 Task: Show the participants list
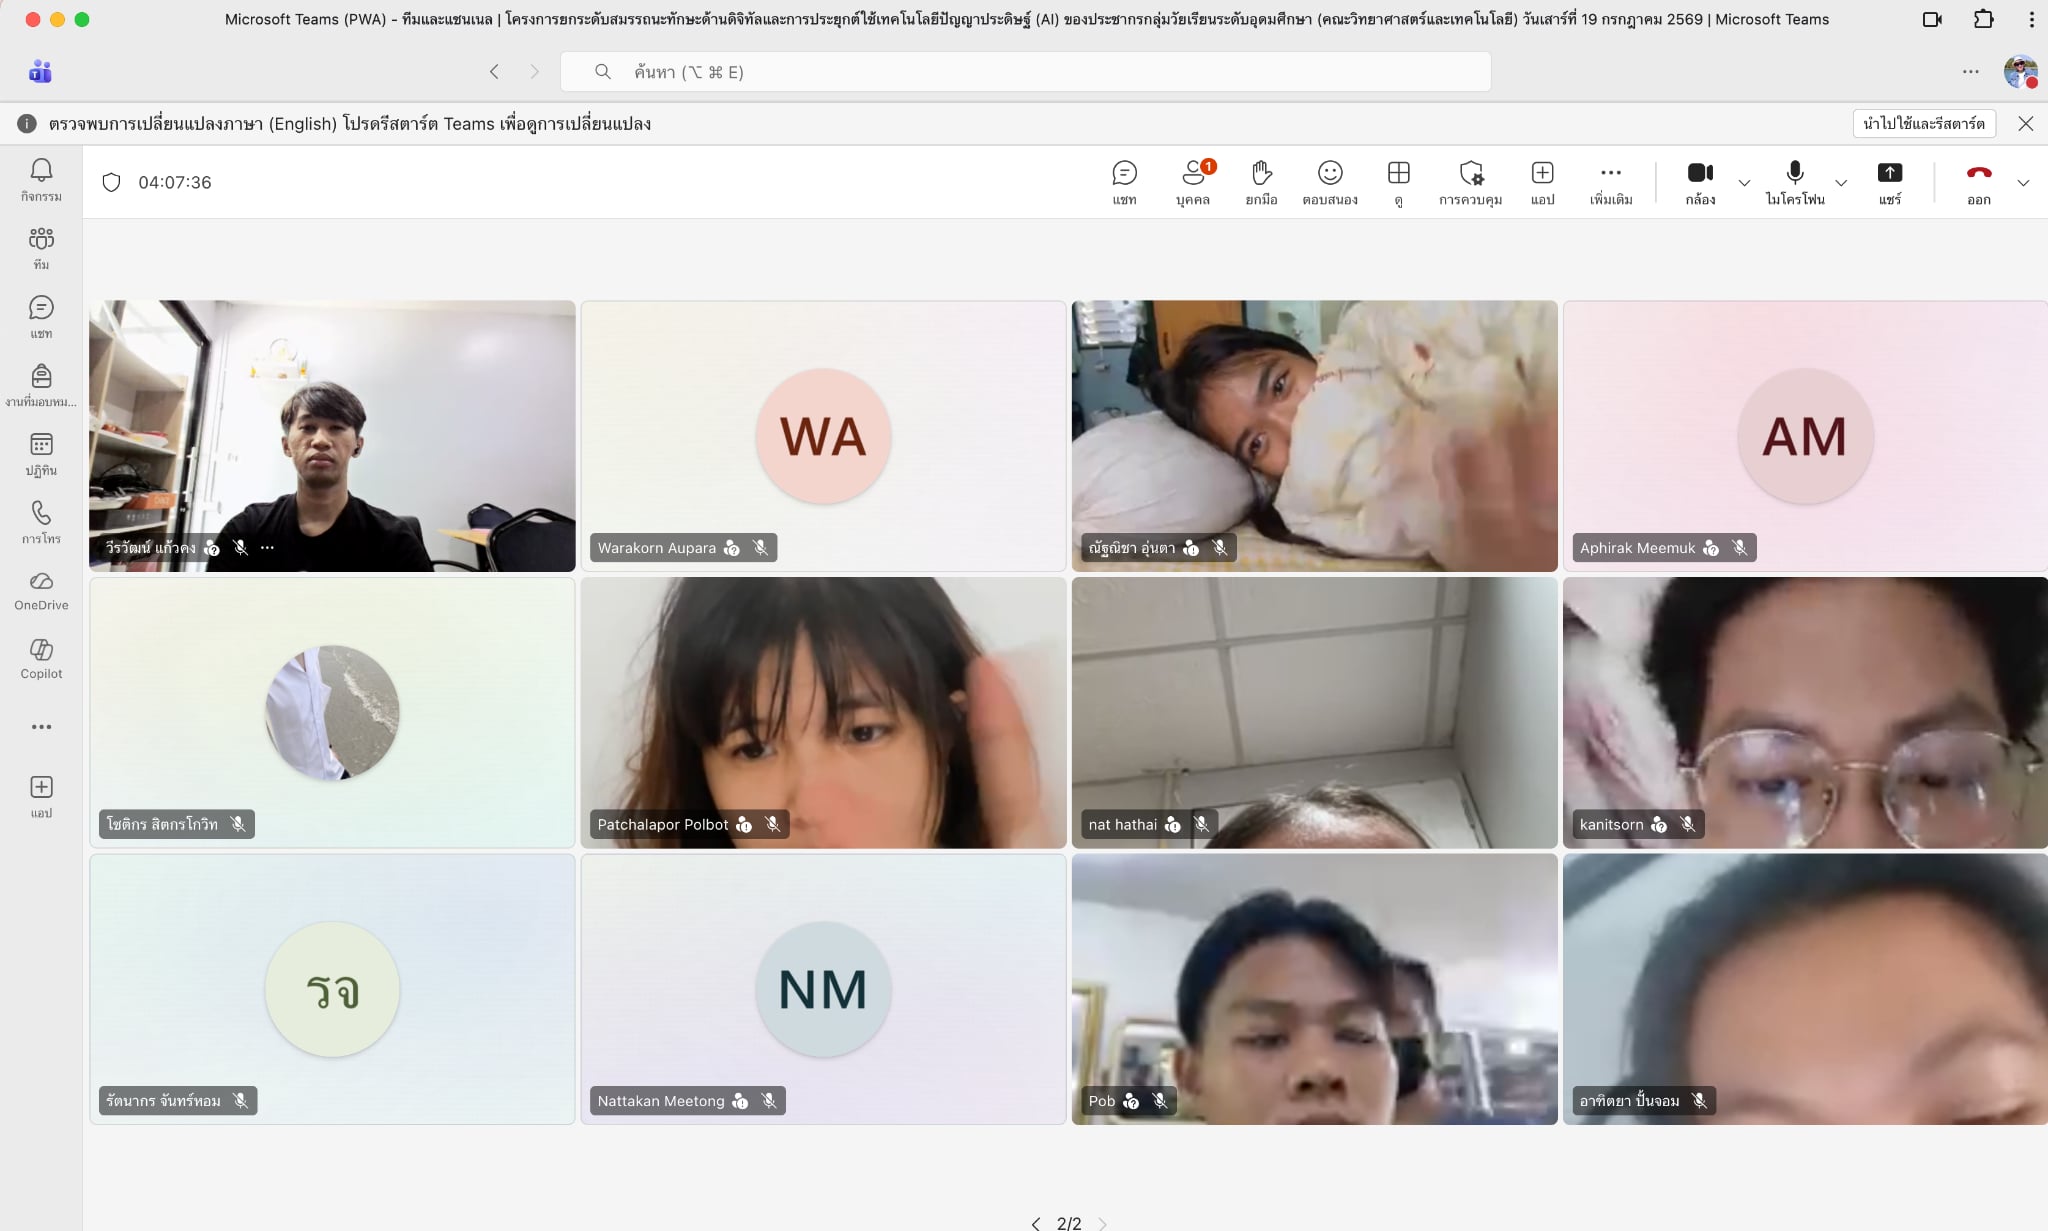[1193, 183]
